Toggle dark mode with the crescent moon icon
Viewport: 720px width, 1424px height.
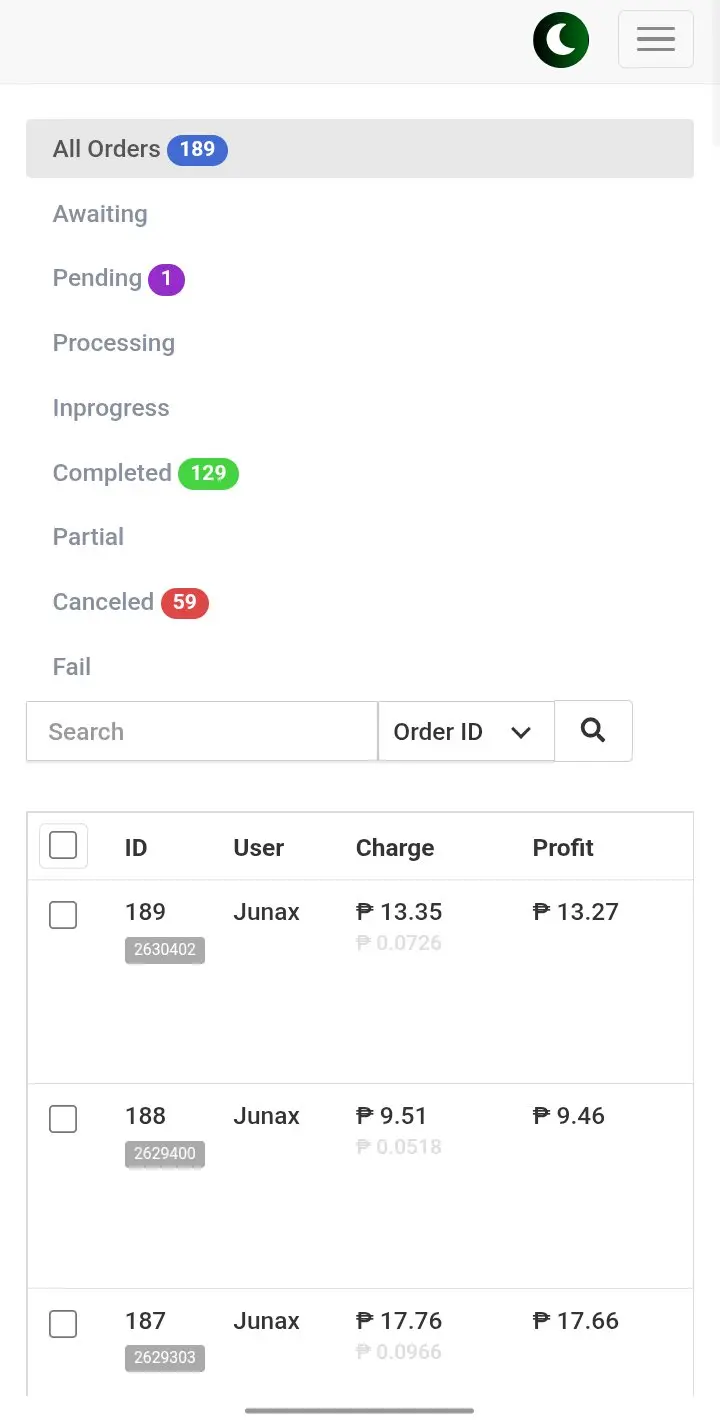click(x=561, y=40)
